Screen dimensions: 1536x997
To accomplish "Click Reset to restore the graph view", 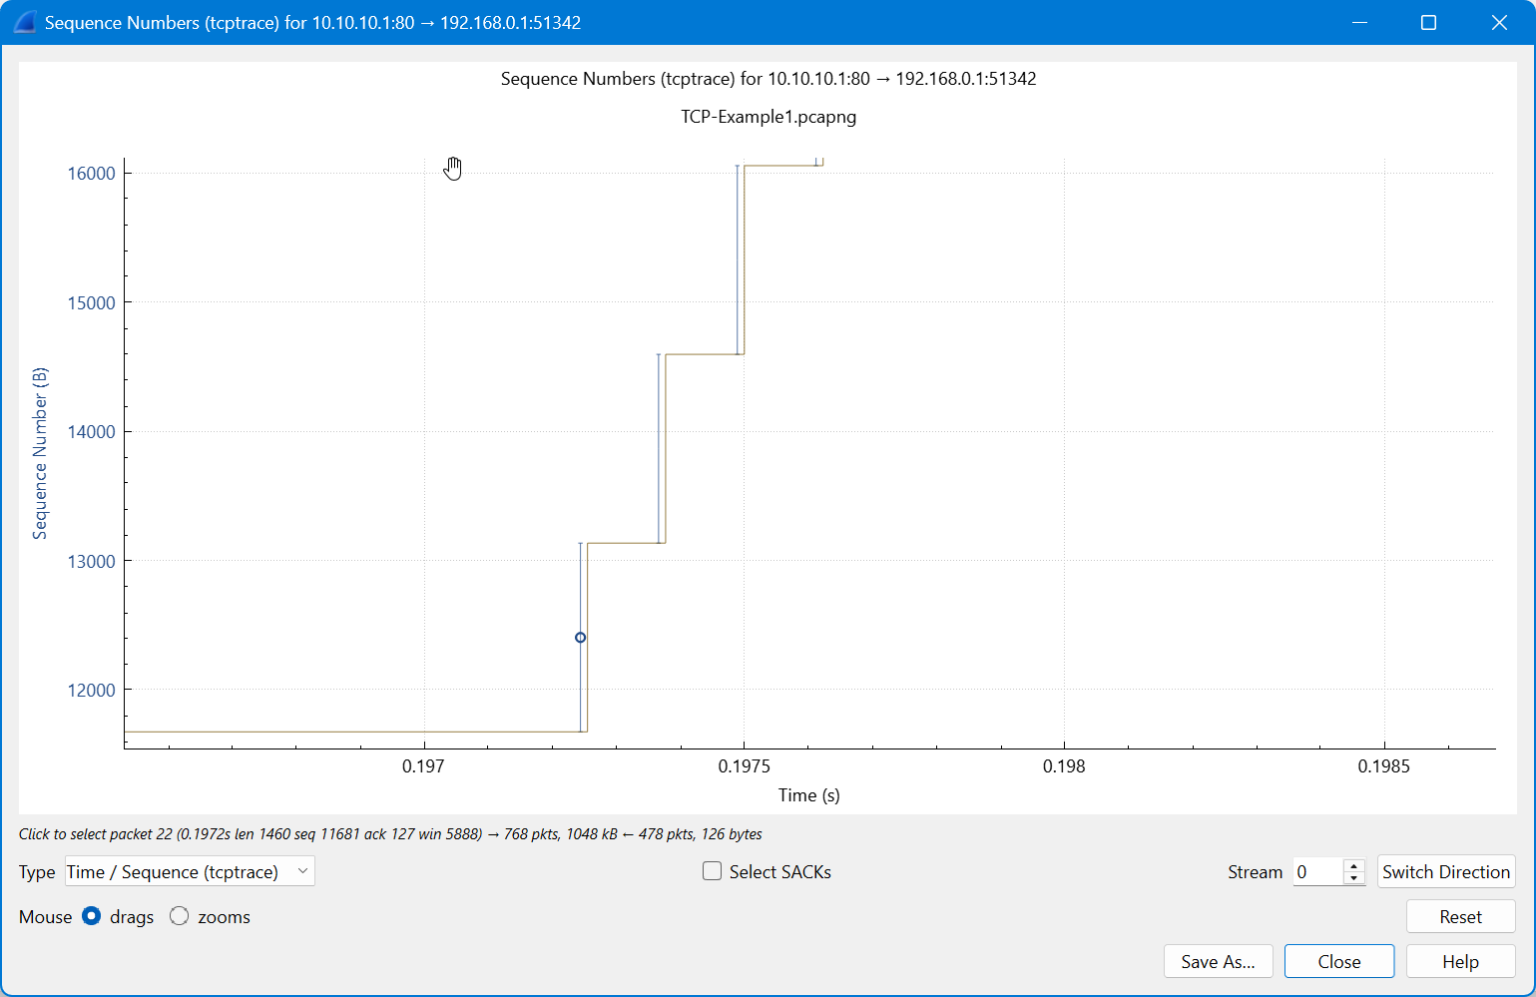I will pos(1460,916).
